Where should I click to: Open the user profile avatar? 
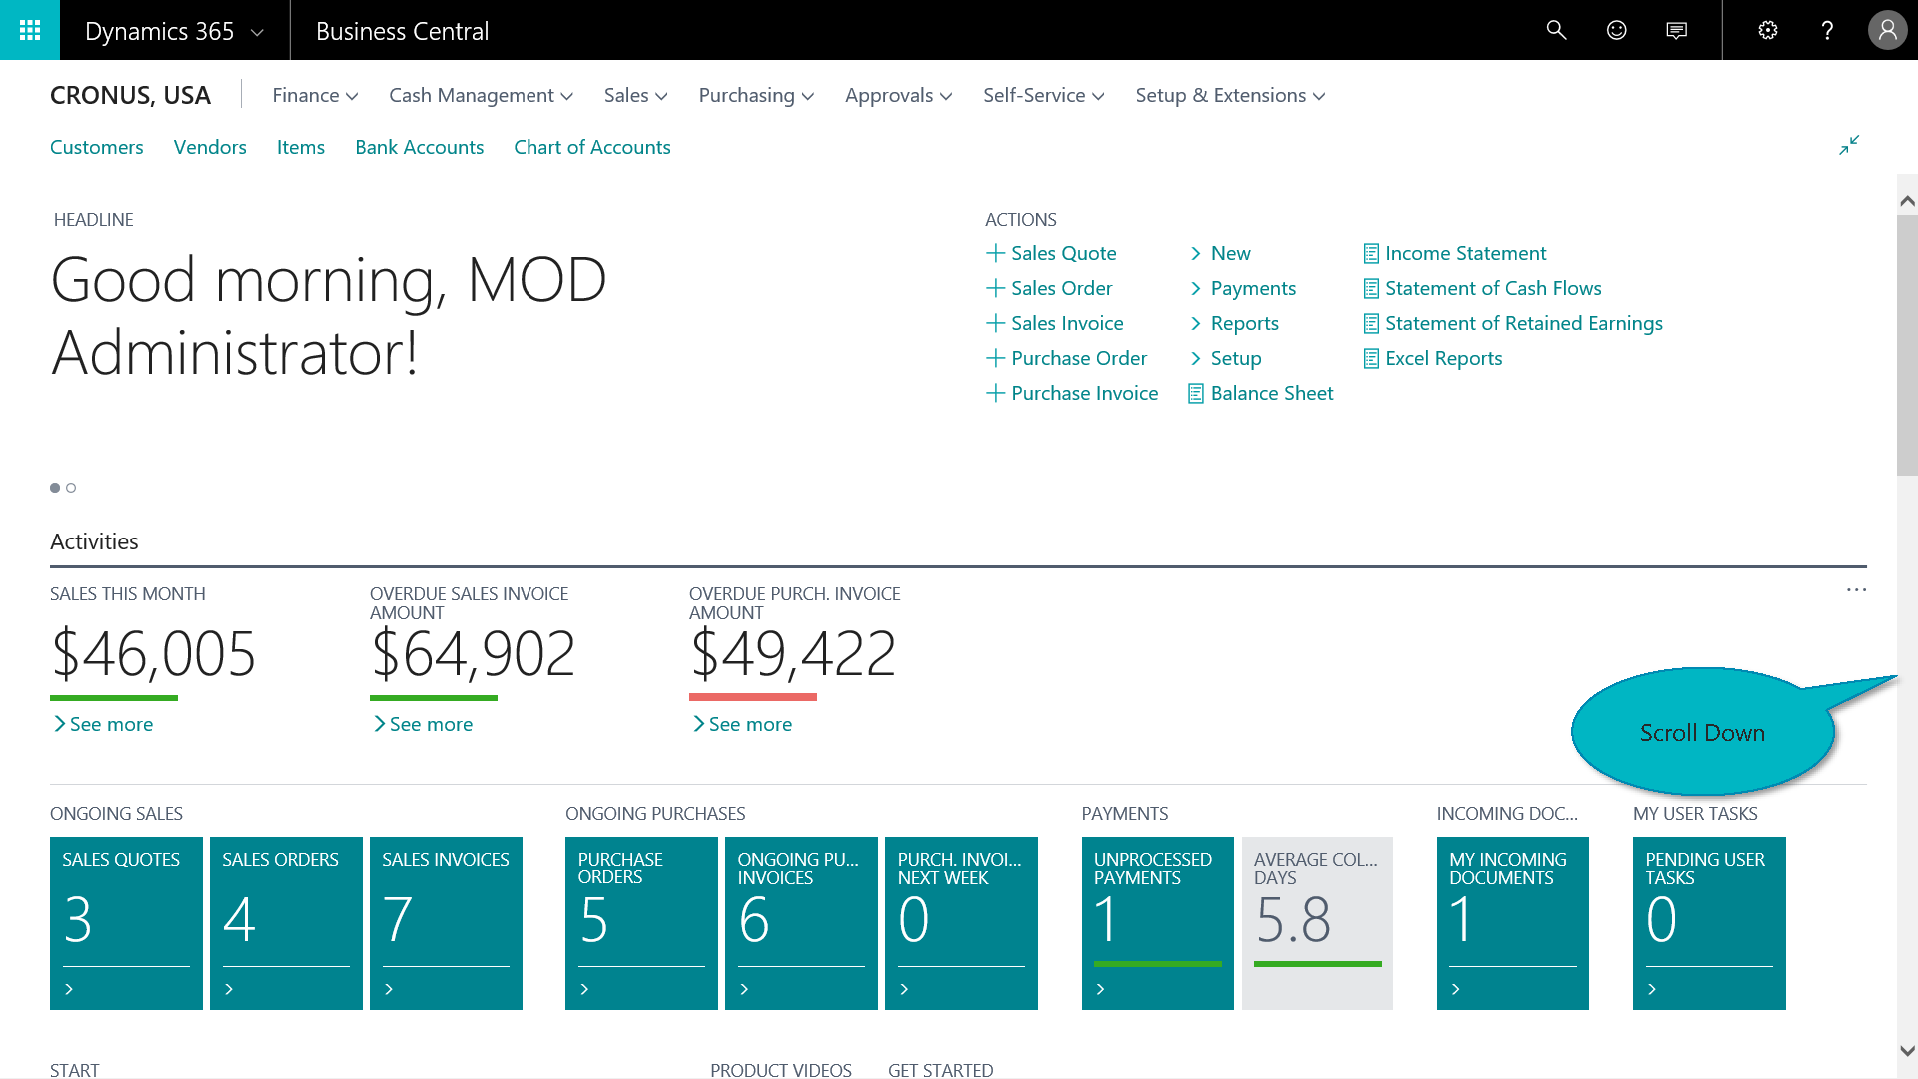(1887, 30)
